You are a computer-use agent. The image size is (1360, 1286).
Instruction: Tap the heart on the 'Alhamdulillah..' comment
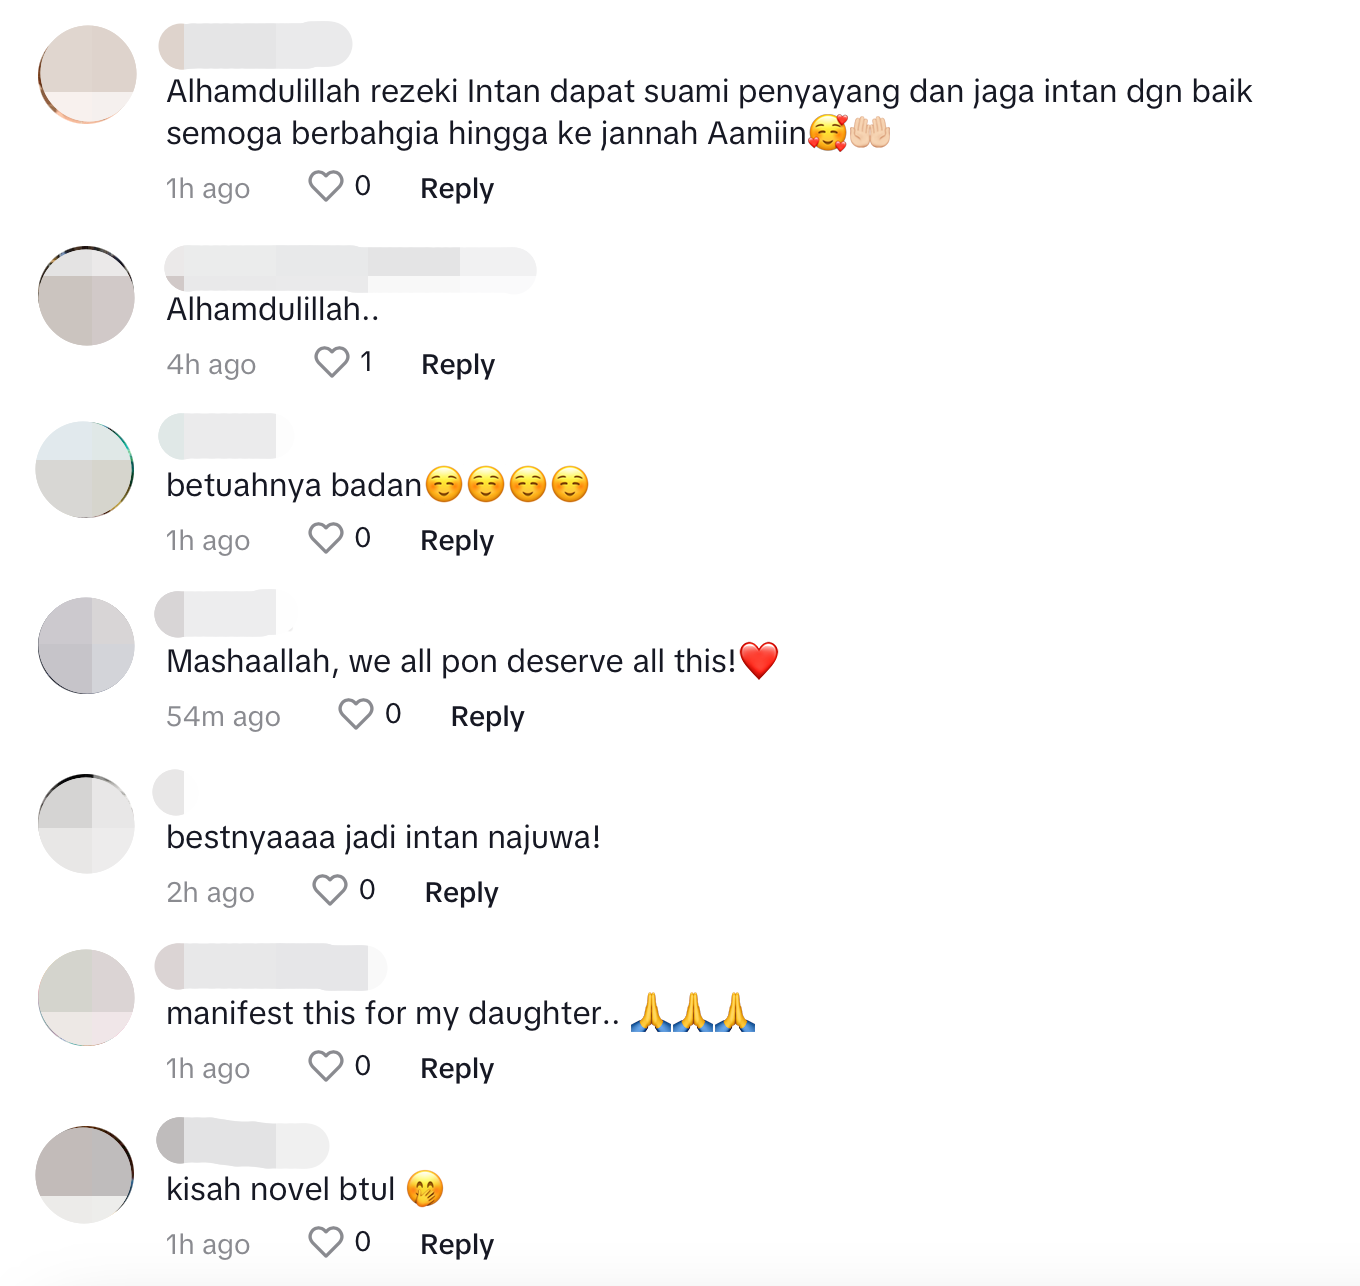tap(331, 362)
